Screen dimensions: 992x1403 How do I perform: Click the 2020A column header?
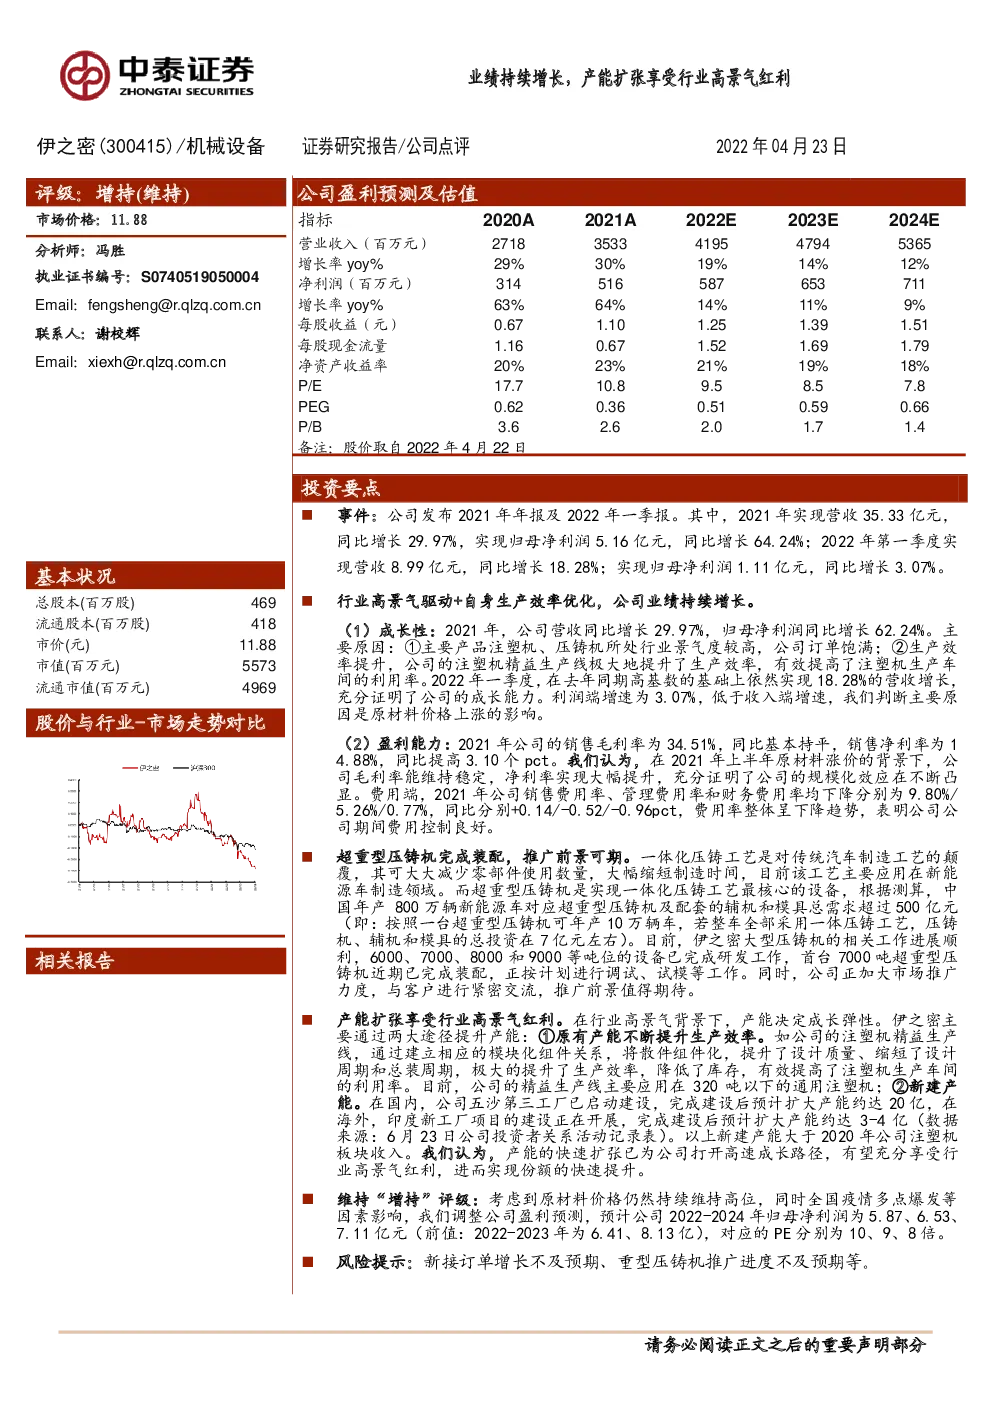tap(508, 220)
